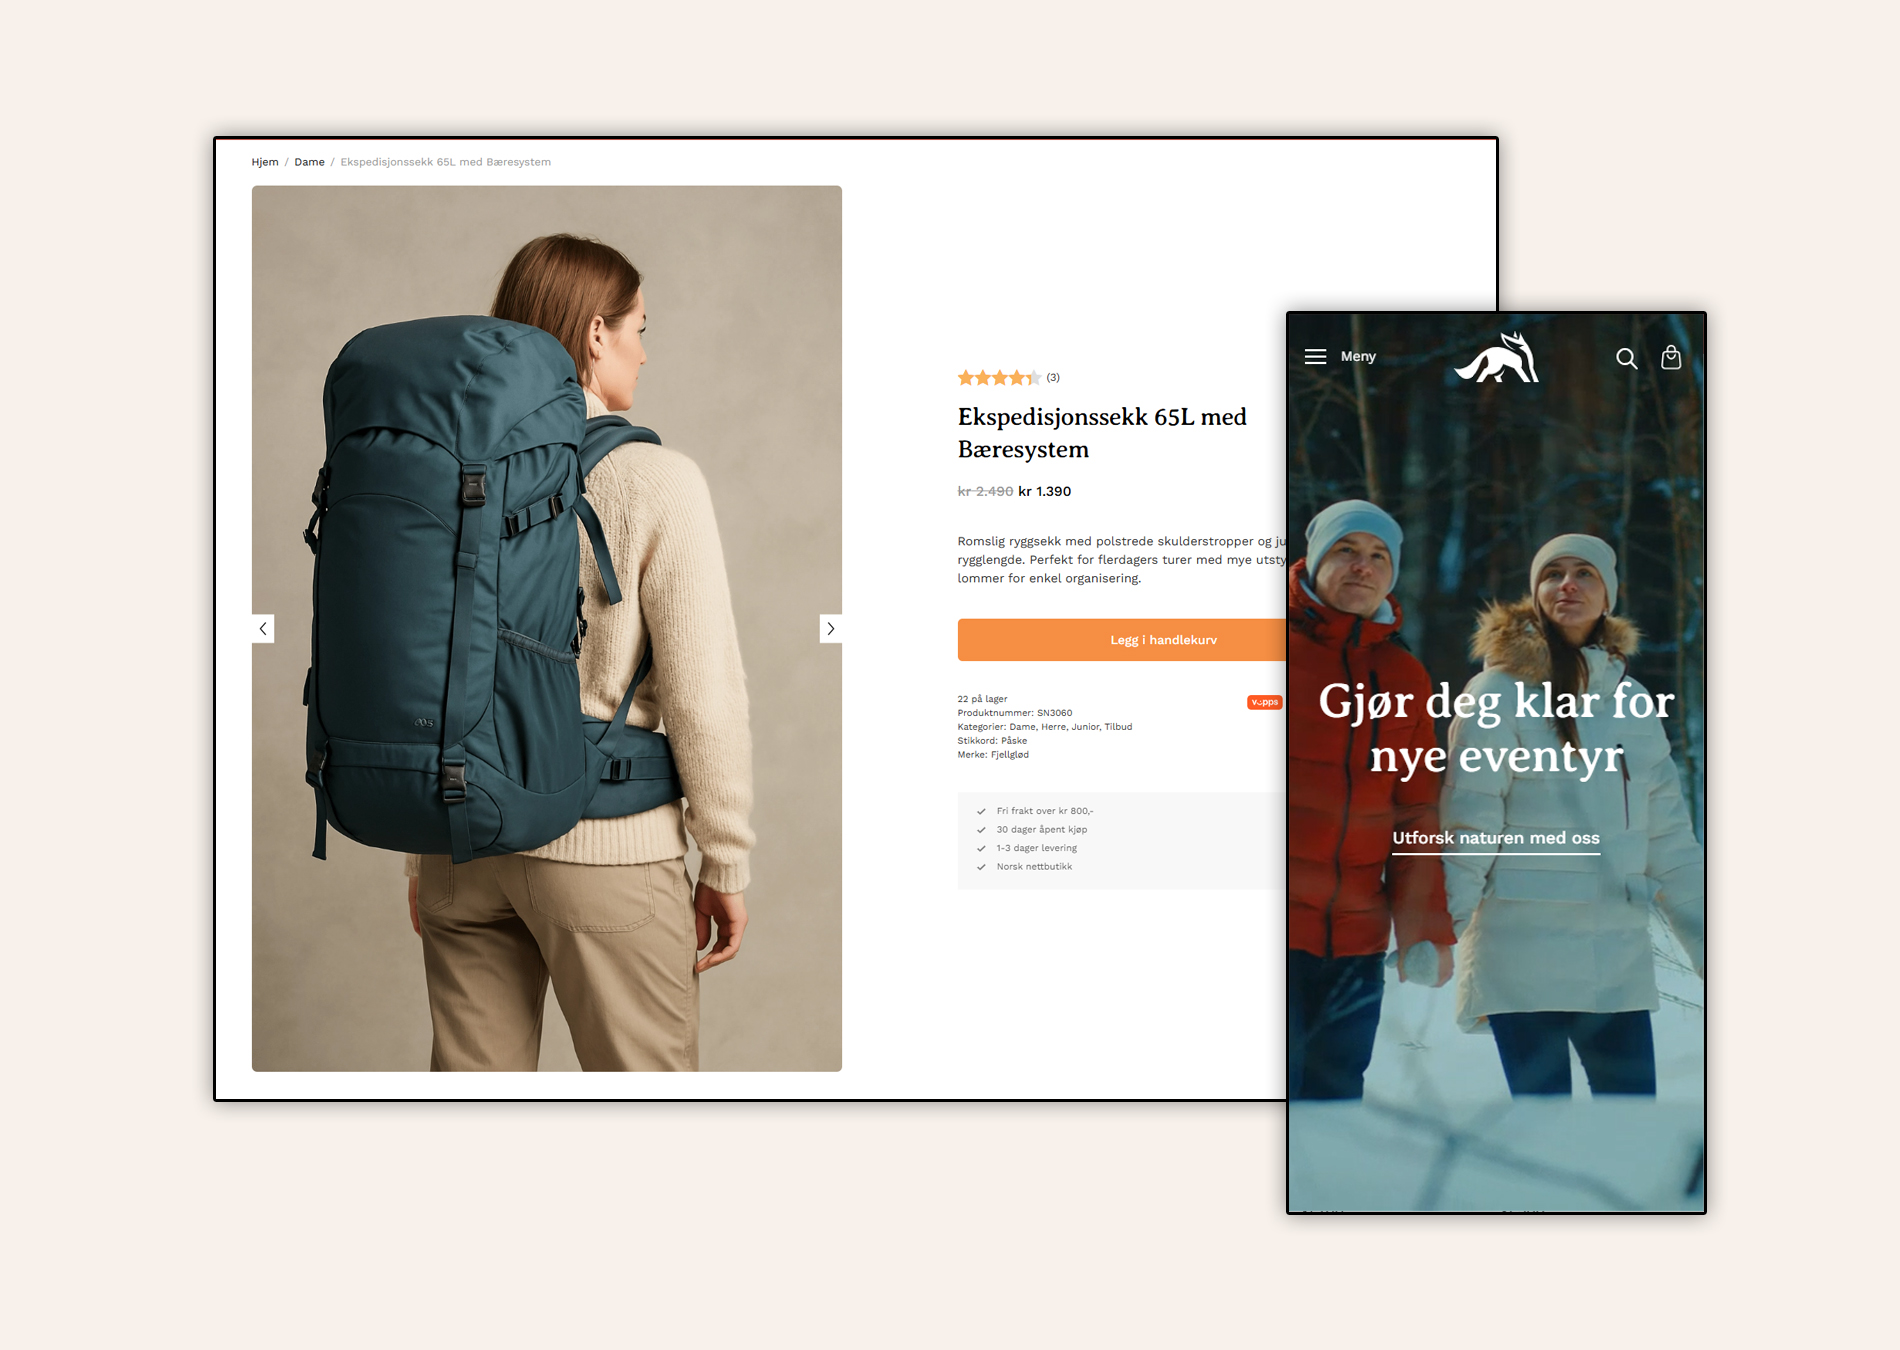Open the Dame link in Kategorier
The width and height of the screenshot is (1900, 1350).
[x=1022, y=727]
